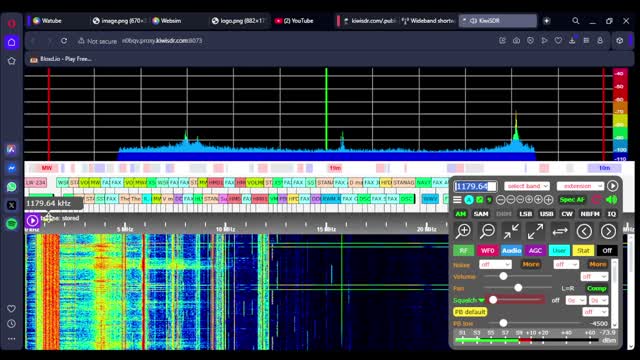Open the off dropdown on the Volume row
This screenshot has width=640, height=360.
pyautogui.click(x=594, y=277)
